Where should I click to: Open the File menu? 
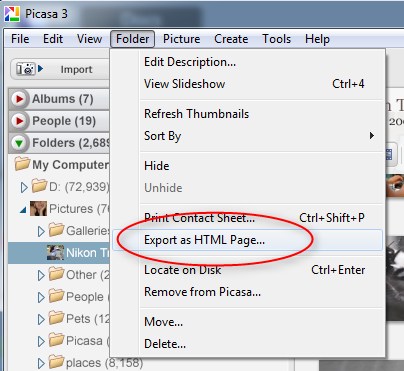(20, 39)
